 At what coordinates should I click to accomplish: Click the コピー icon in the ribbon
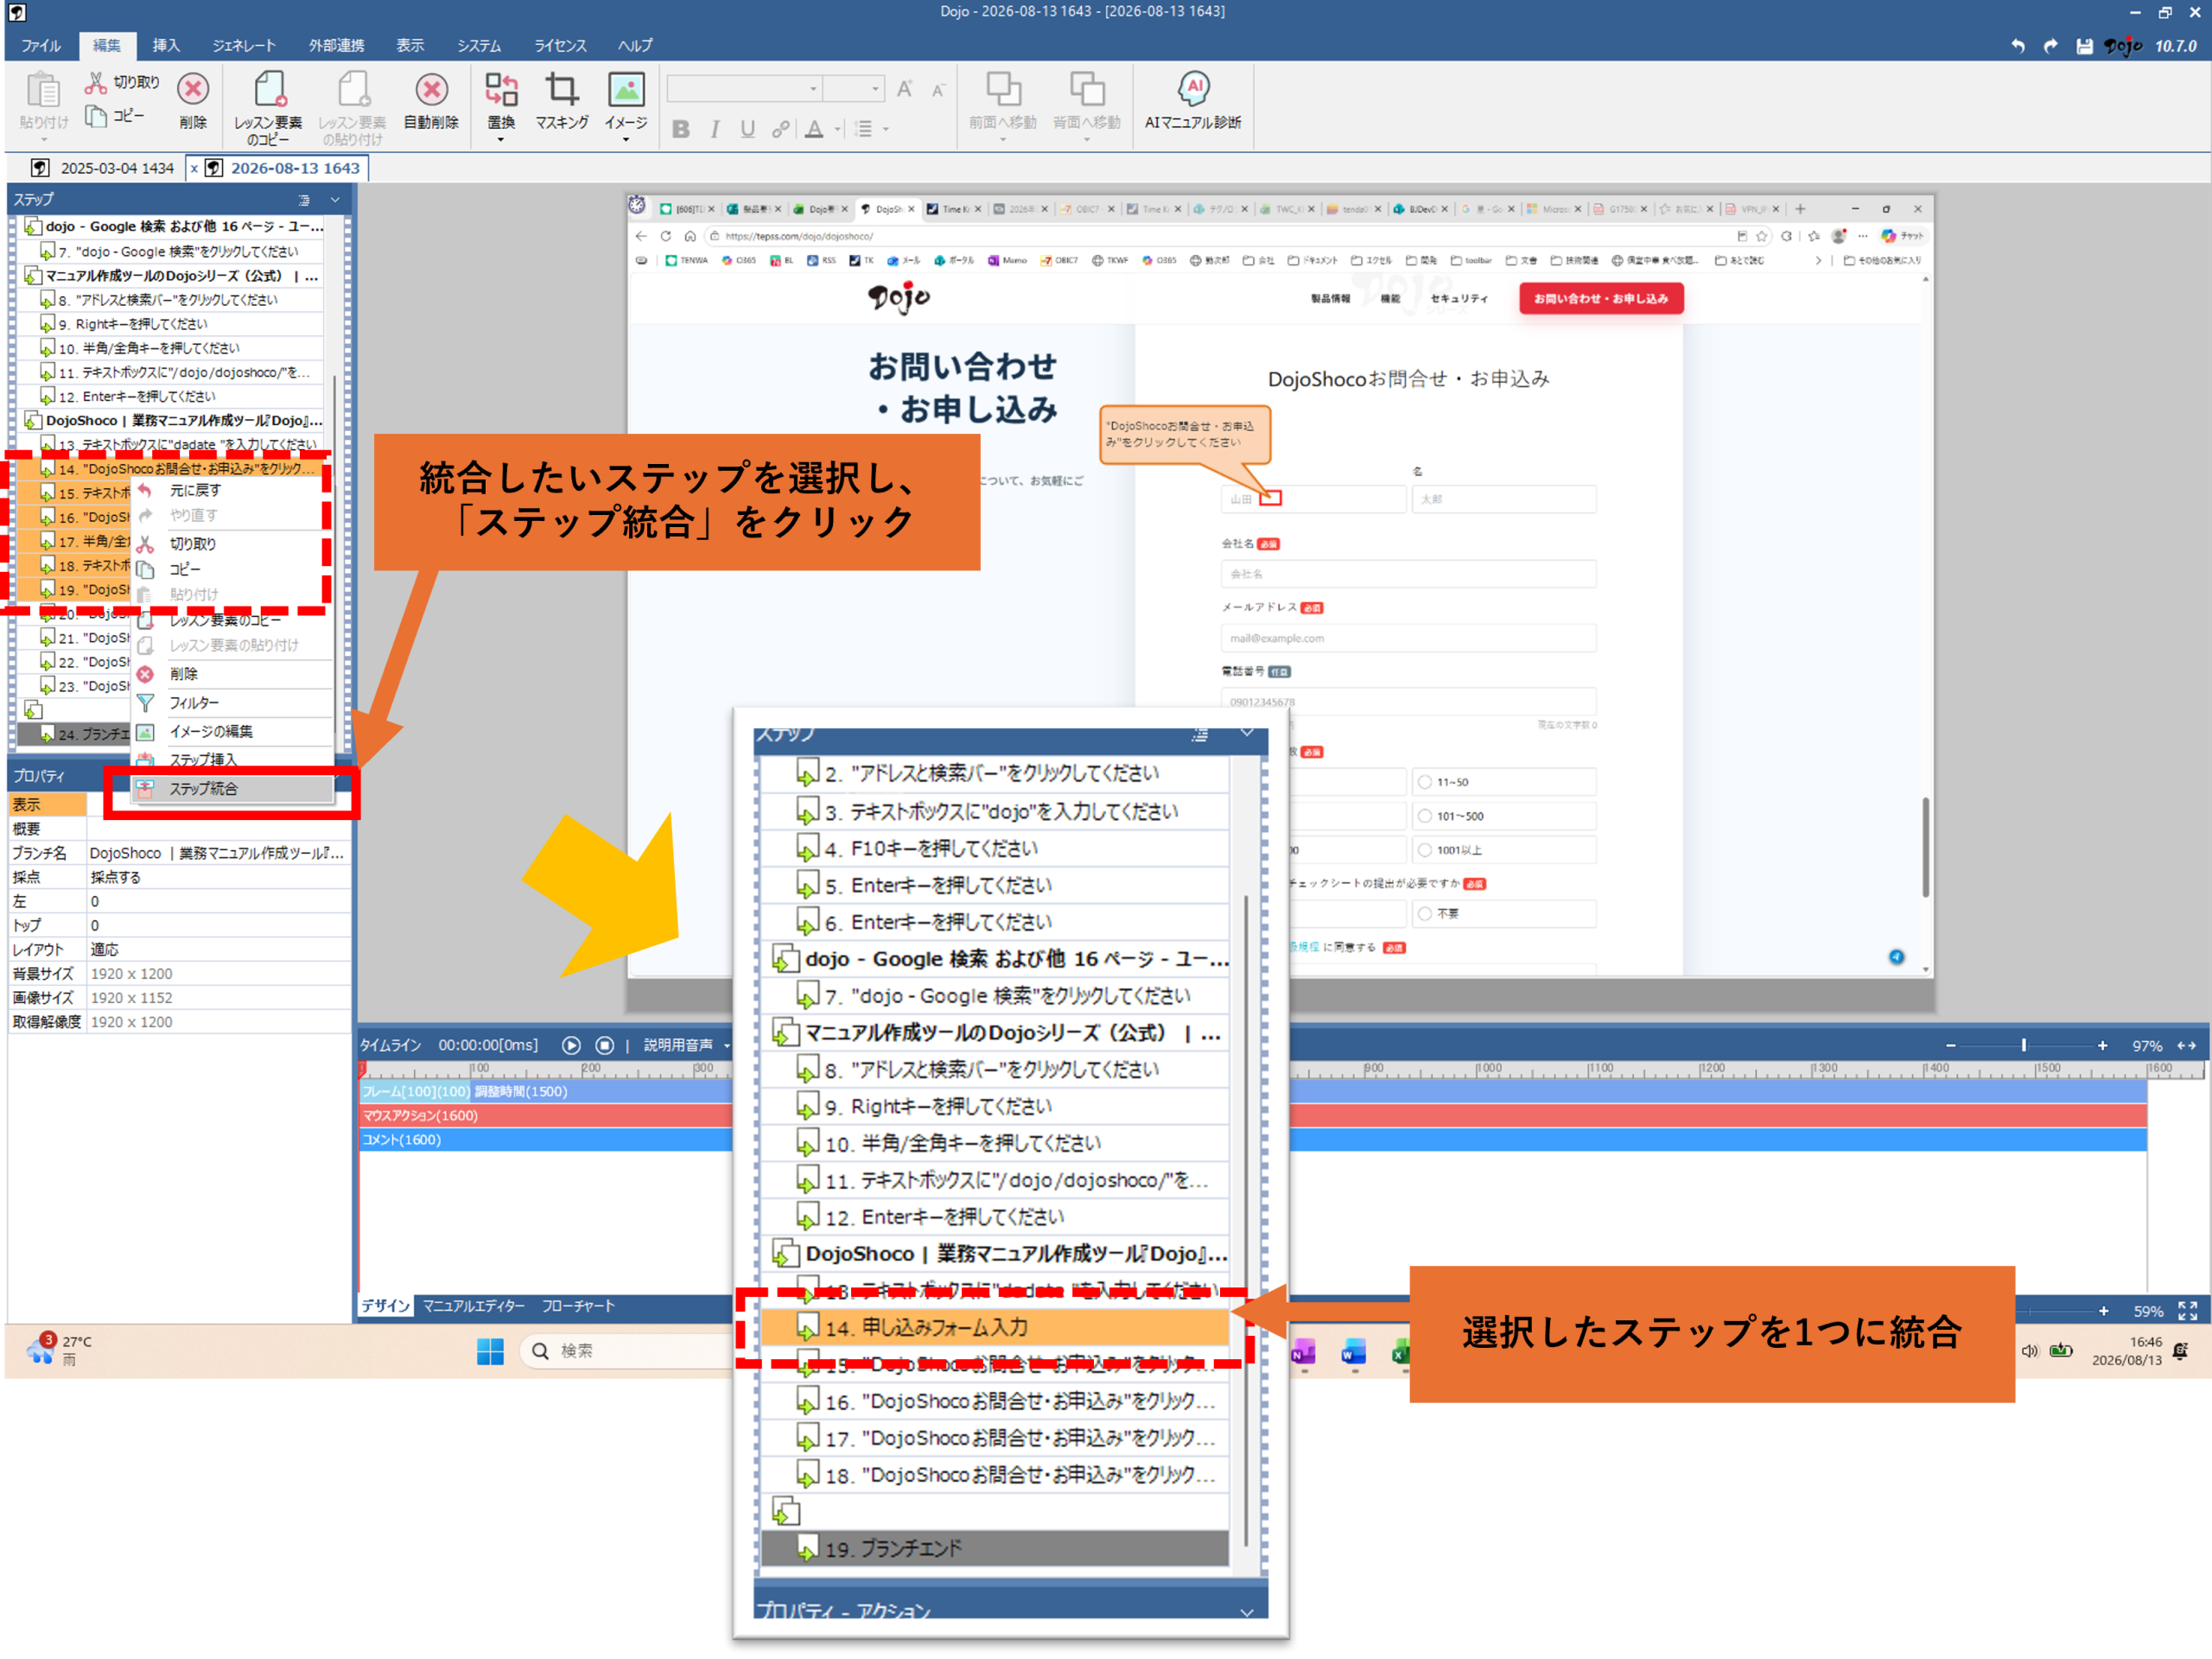[x=96, y=116]
